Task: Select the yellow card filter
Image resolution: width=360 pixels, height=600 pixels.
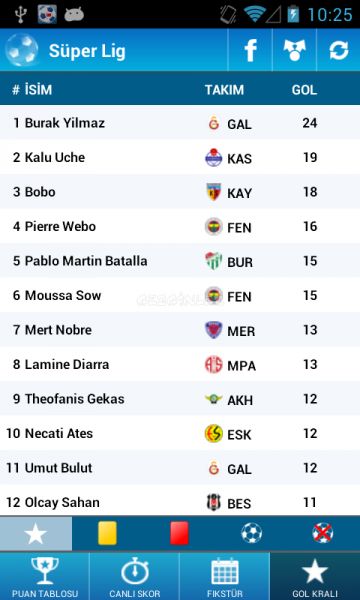Action: (107, 533)
